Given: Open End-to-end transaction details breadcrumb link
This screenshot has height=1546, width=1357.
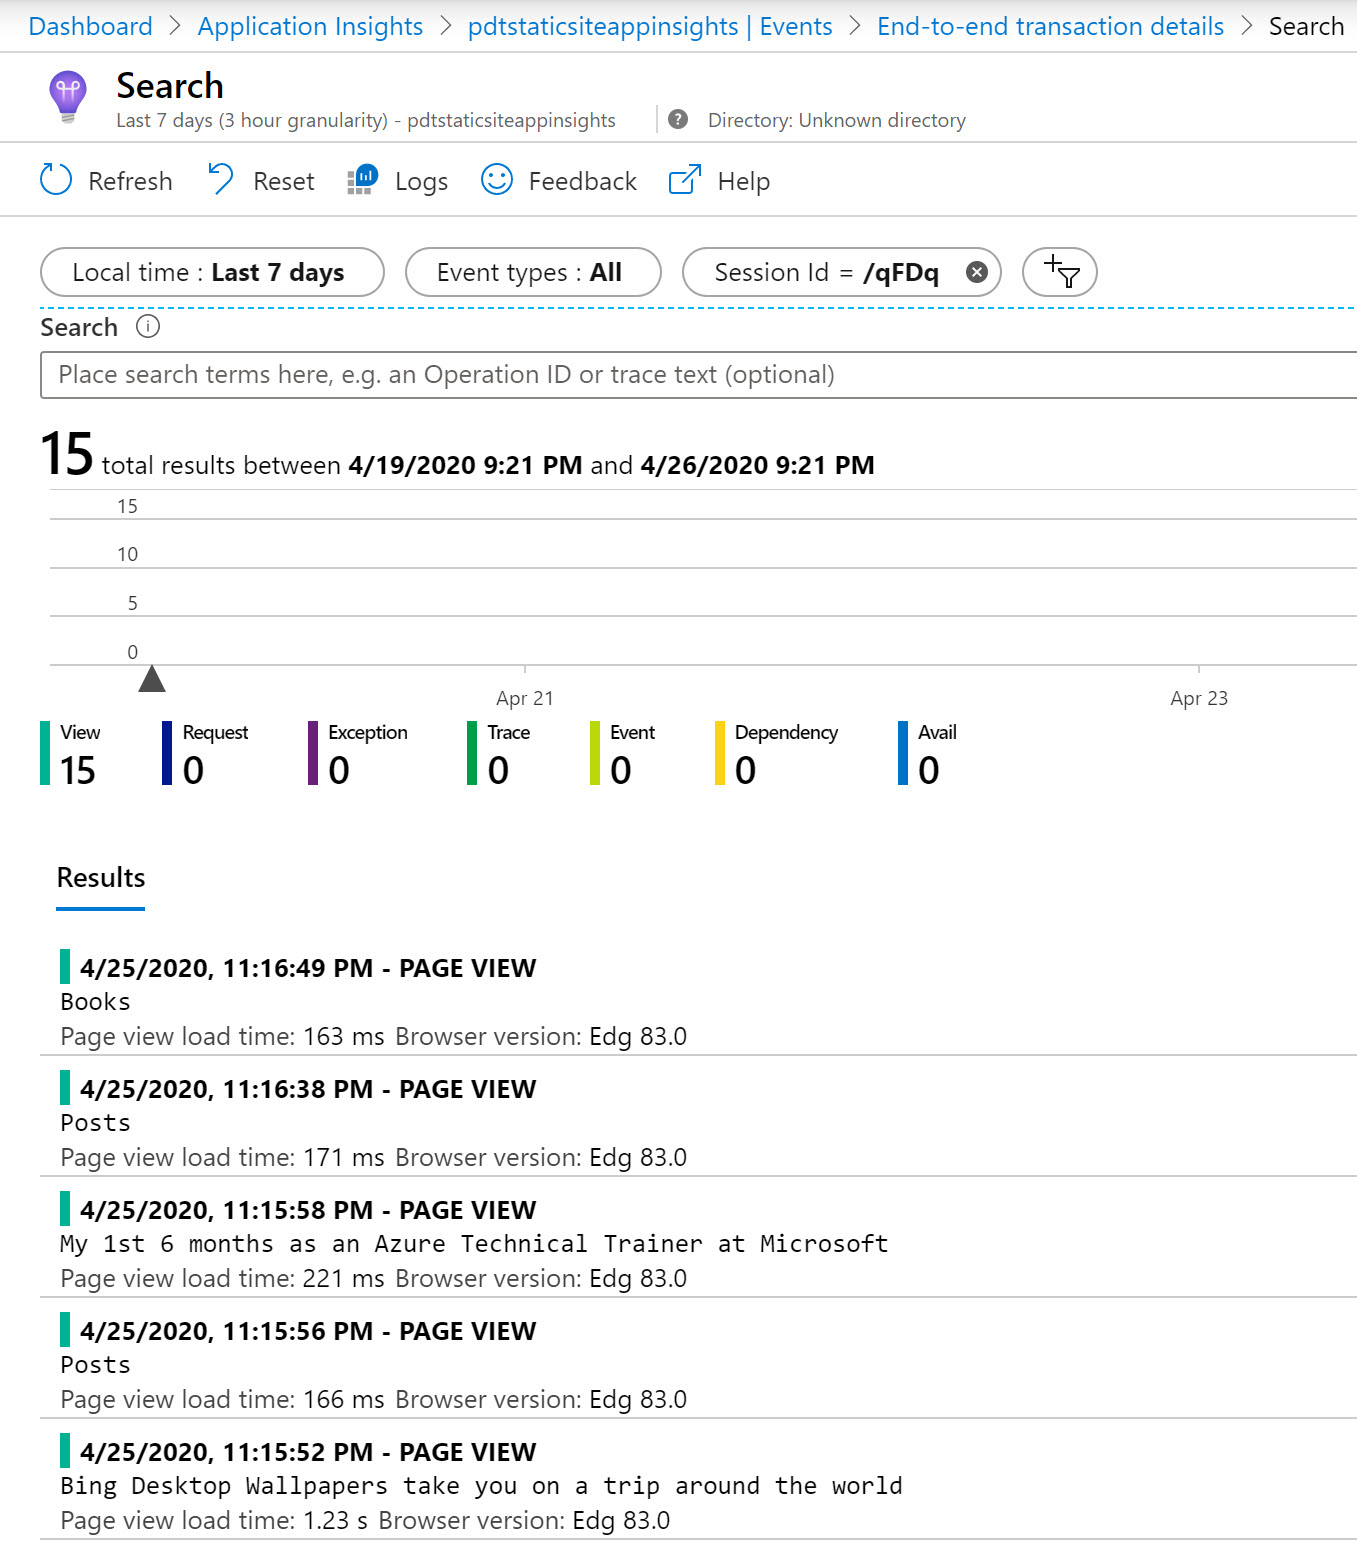Looking at the screenshot, I should point(1049,26).
